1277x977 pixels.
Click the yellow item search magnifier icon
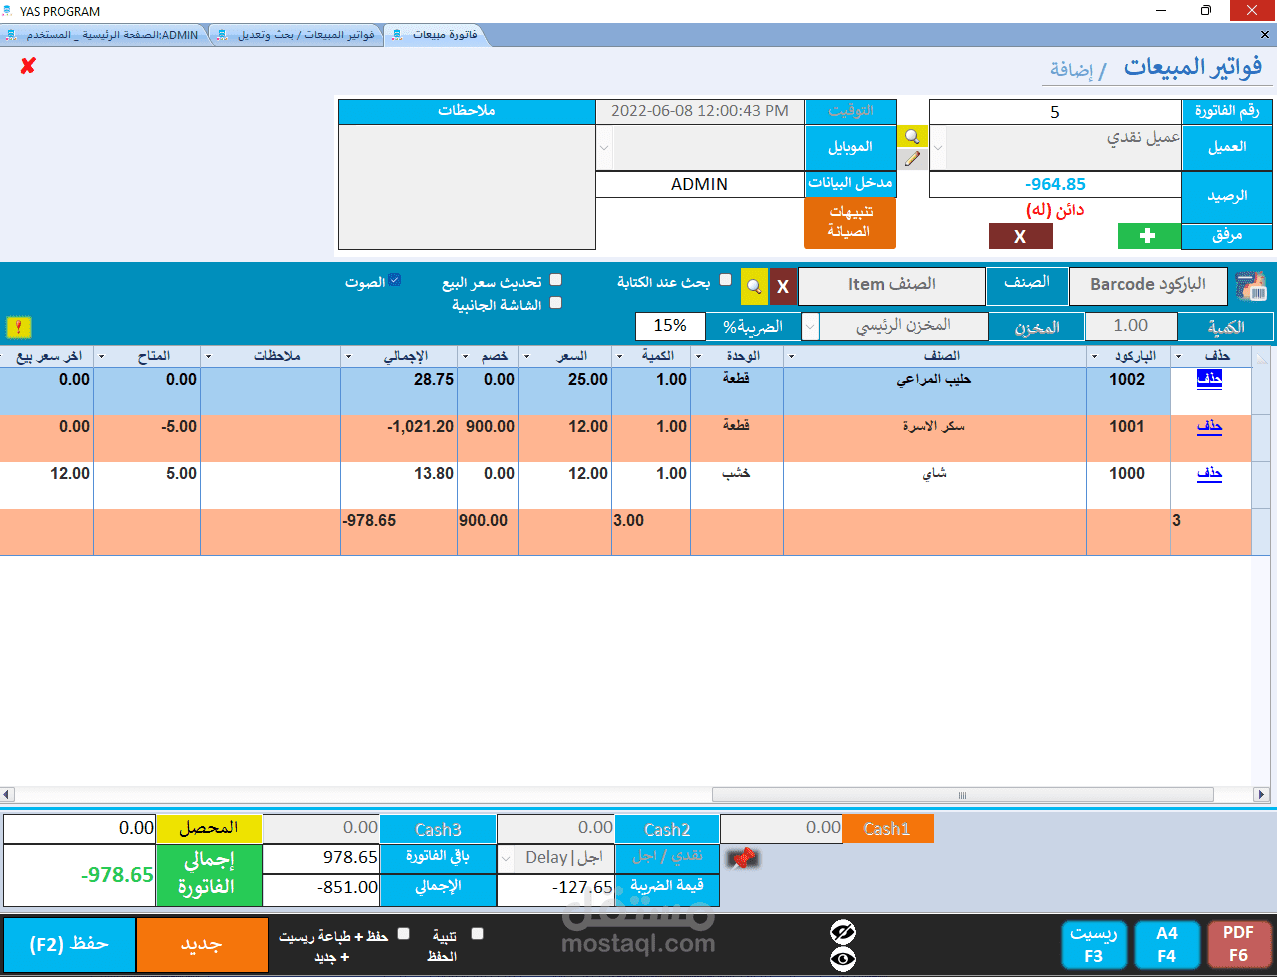click(754, 287)
